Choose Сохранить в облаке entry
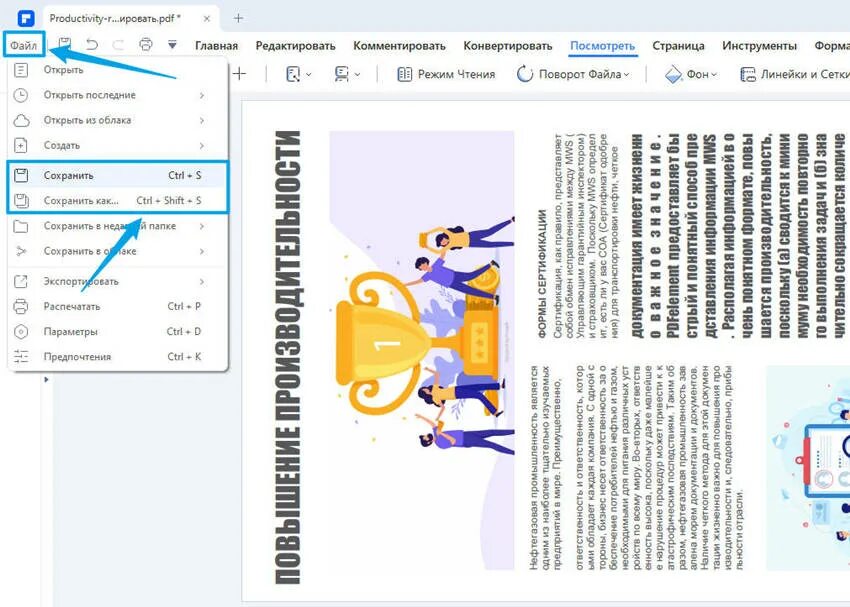This screenshot has height=607, width=850. (118, 251)
